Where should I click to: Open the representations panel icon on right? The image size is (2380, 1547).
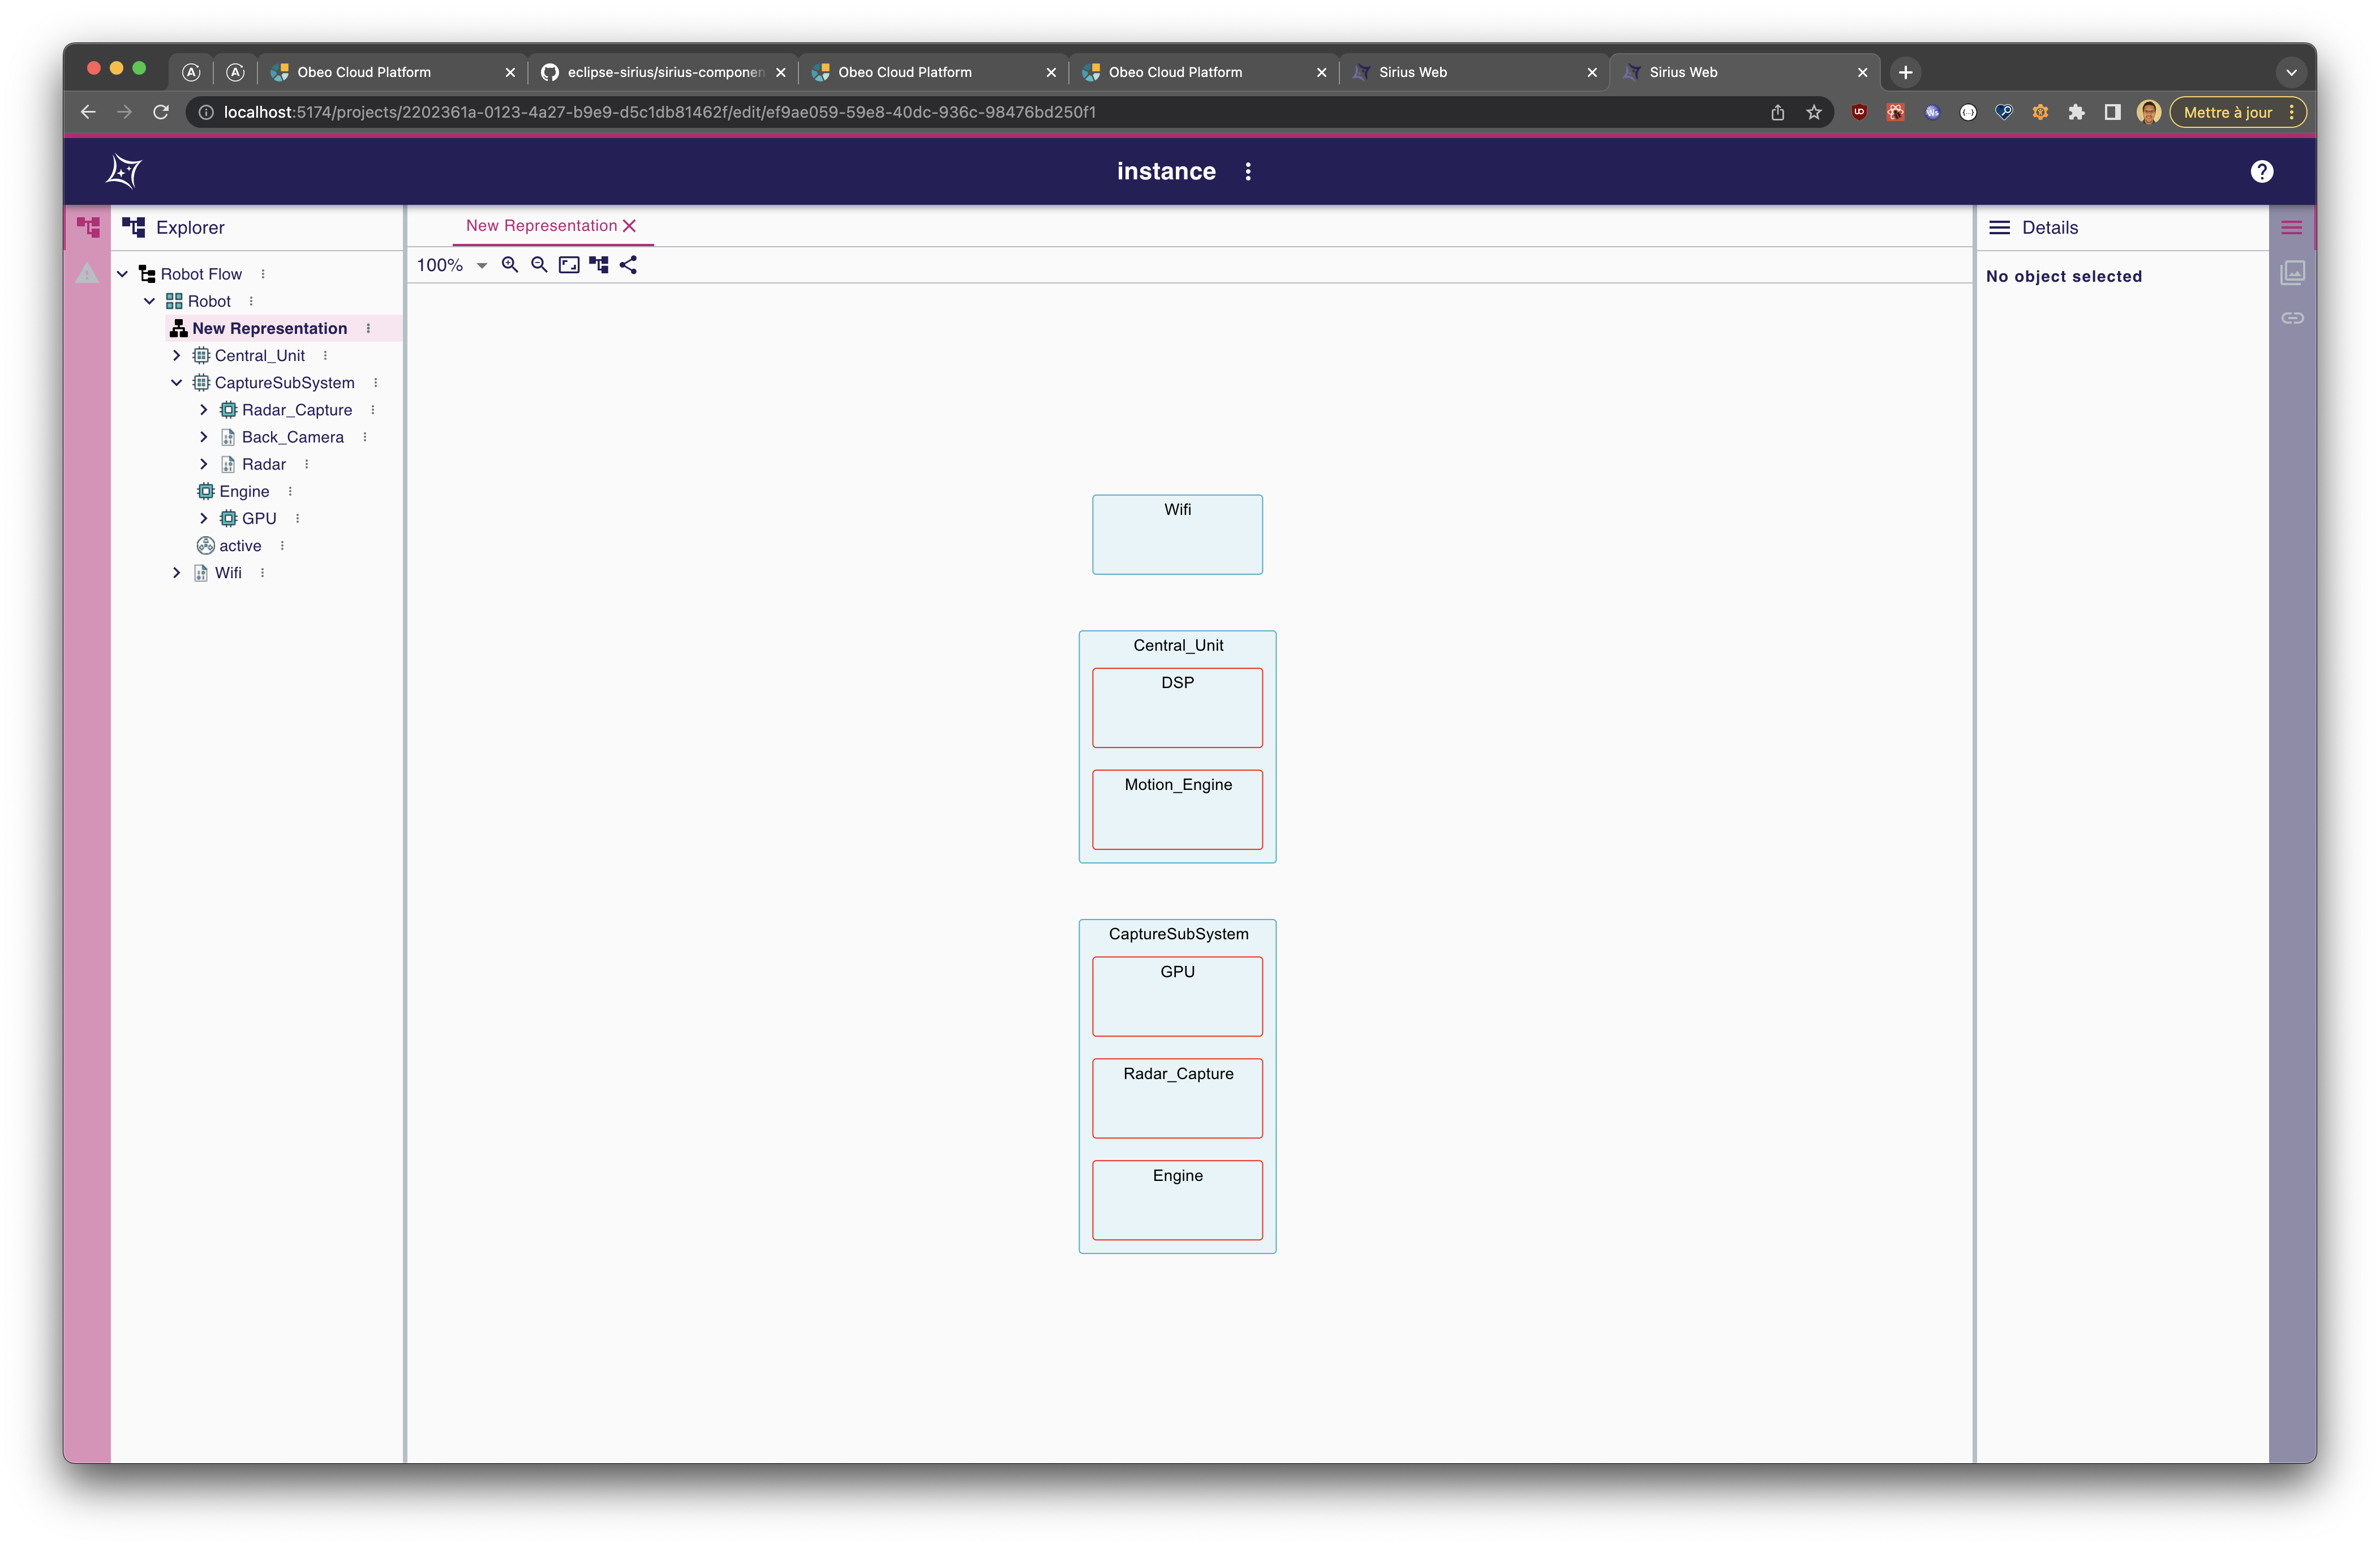click(2292, 272)
